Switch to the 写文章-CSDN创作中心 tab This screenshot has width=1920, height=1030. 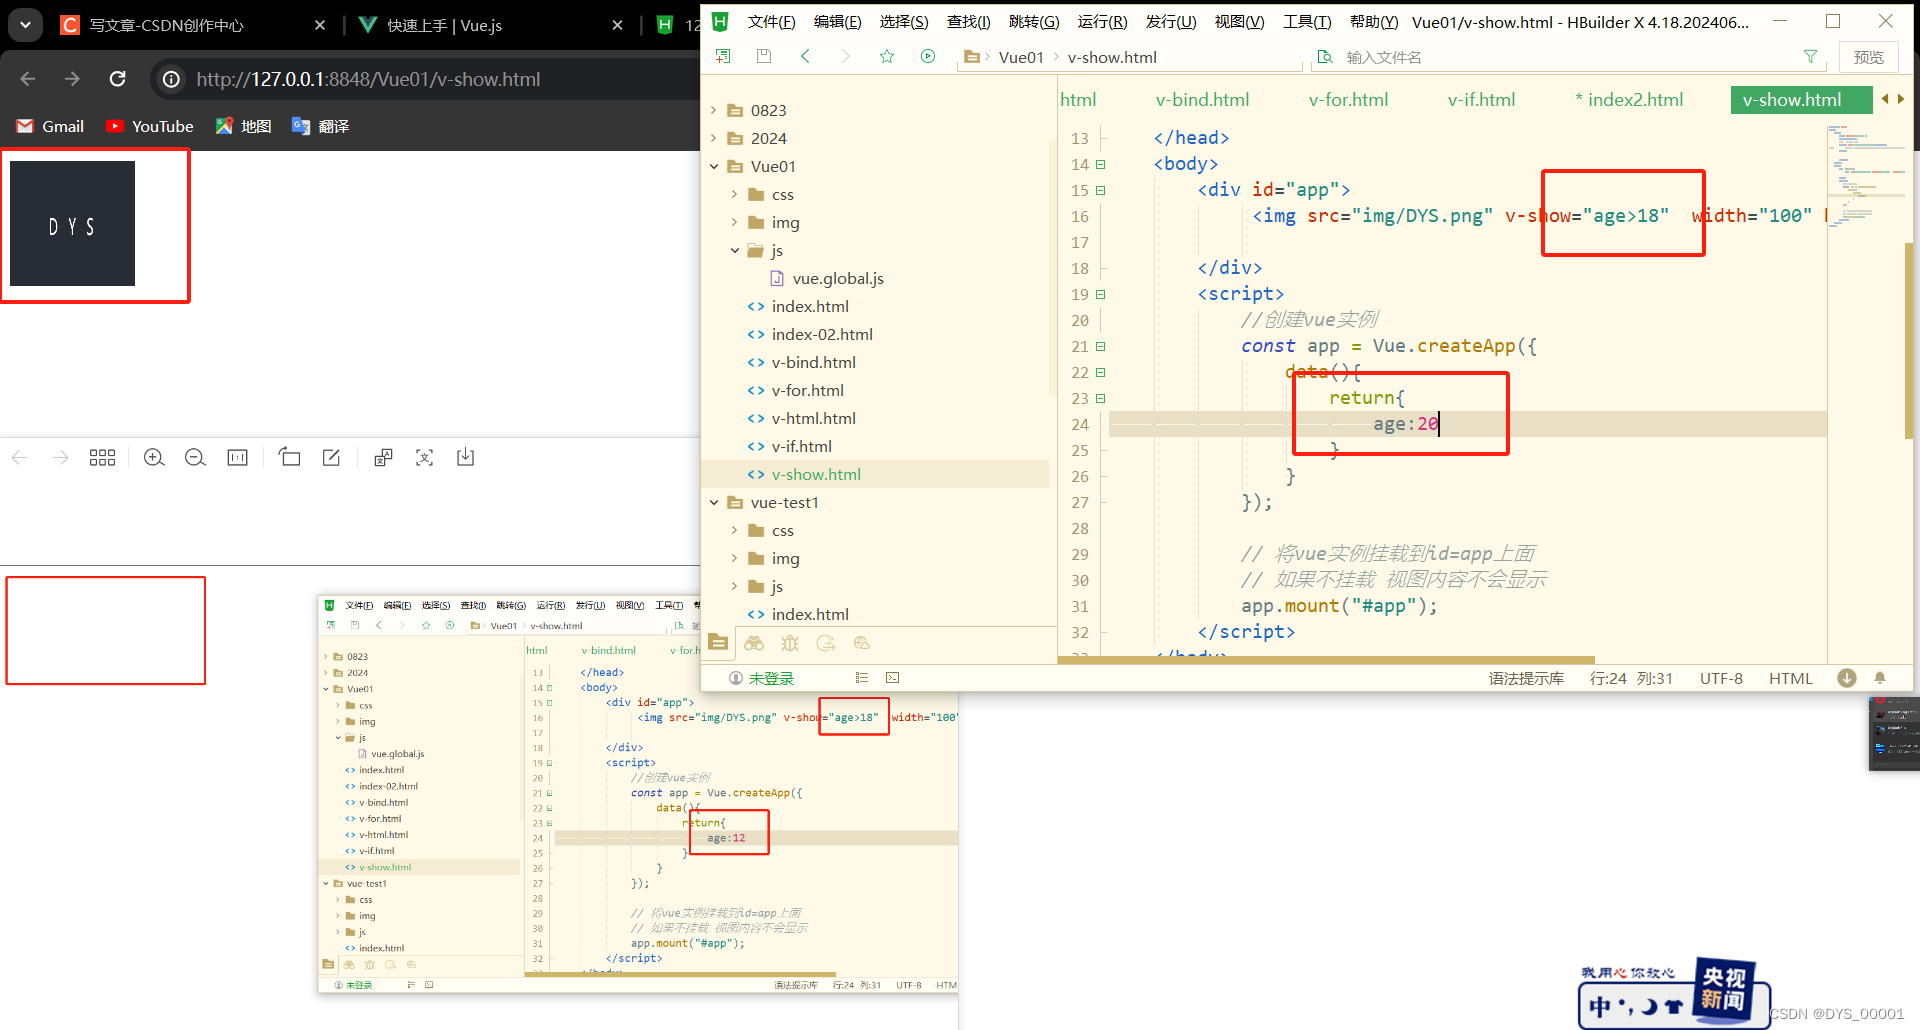pyautogui.click(x=166, y=25)
